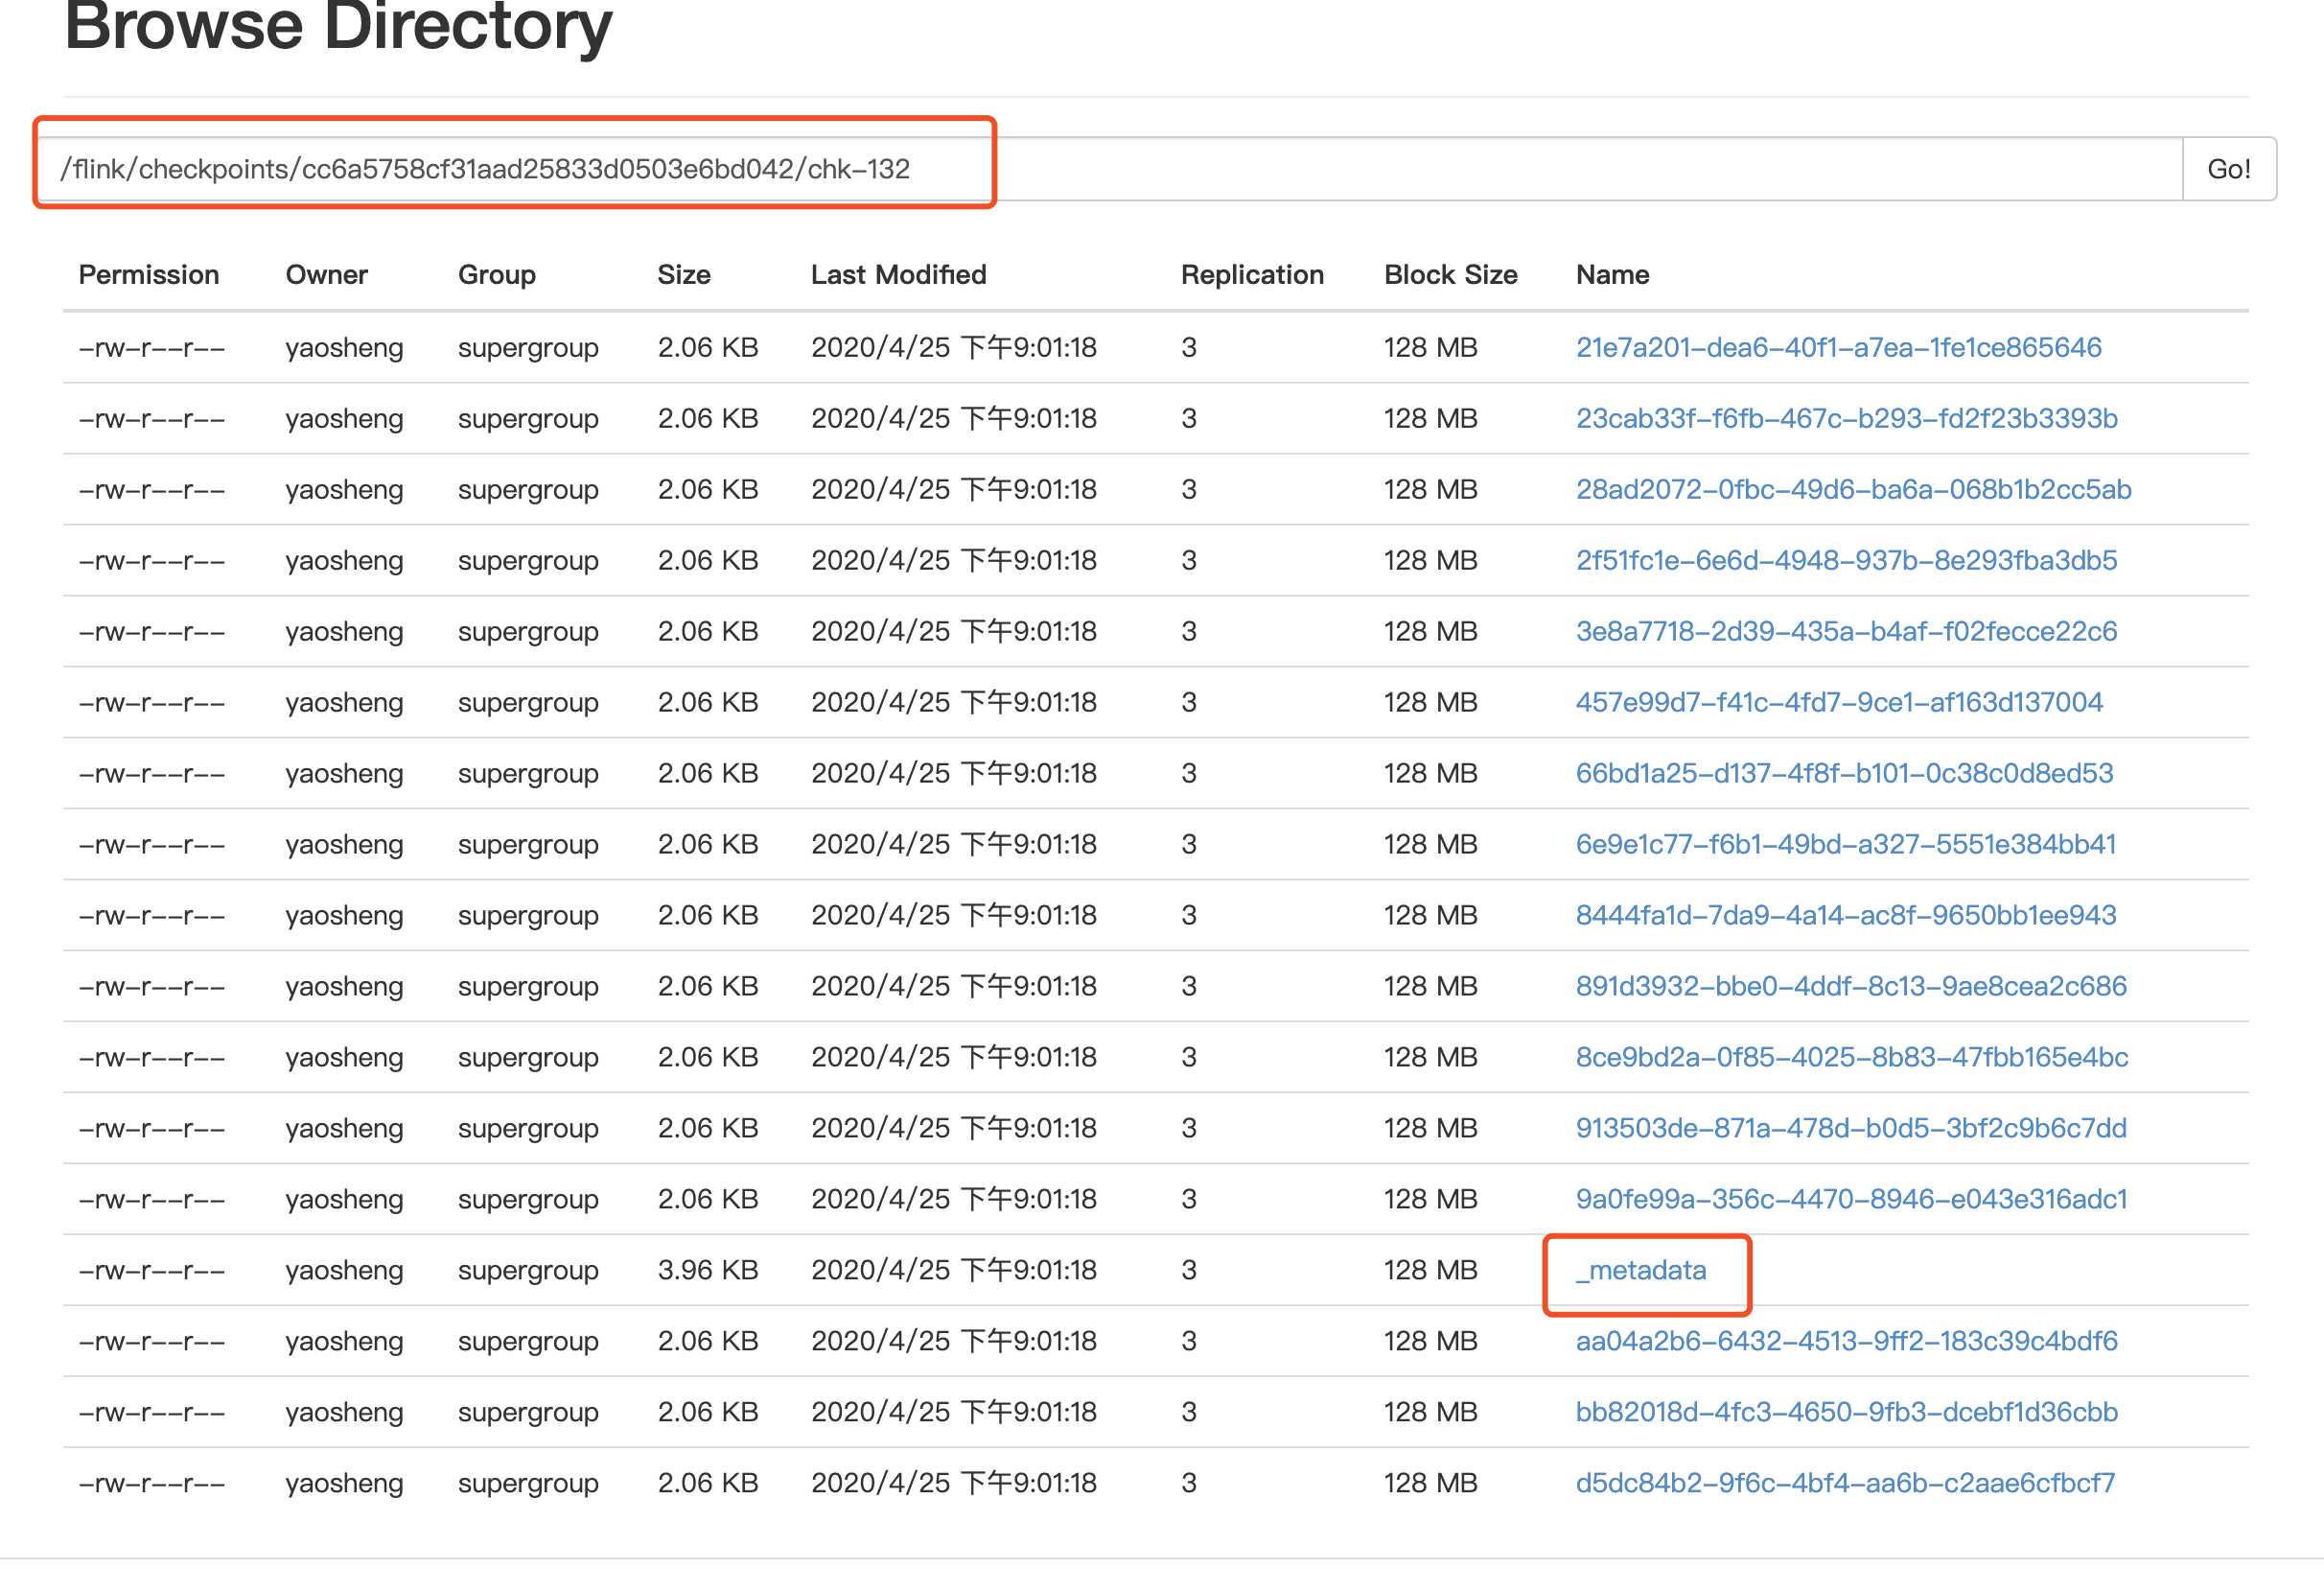
Task: Open file 9a0fe99a-356c-4470-8946-e043e316adc1
Action: (x=1851, y=1199)
